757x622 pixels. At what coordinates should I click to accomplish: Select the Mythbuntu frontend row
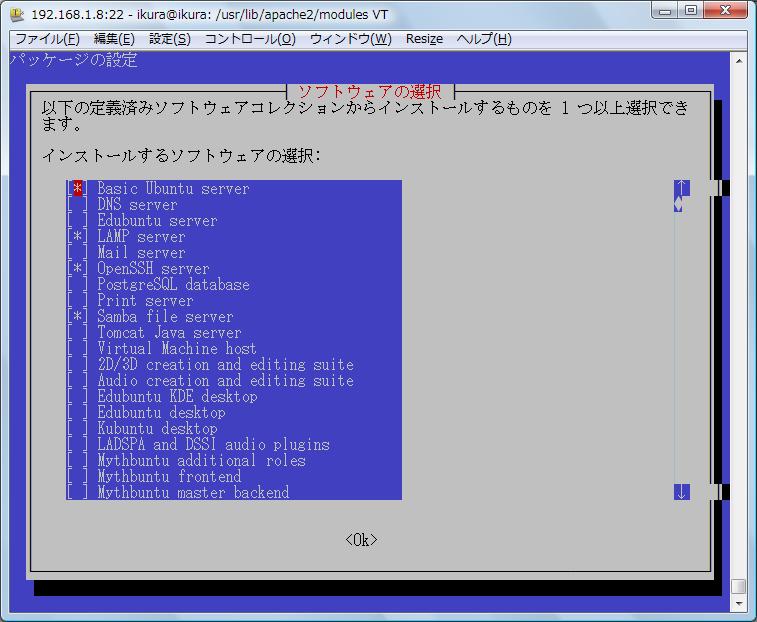[x=234, y=475]
